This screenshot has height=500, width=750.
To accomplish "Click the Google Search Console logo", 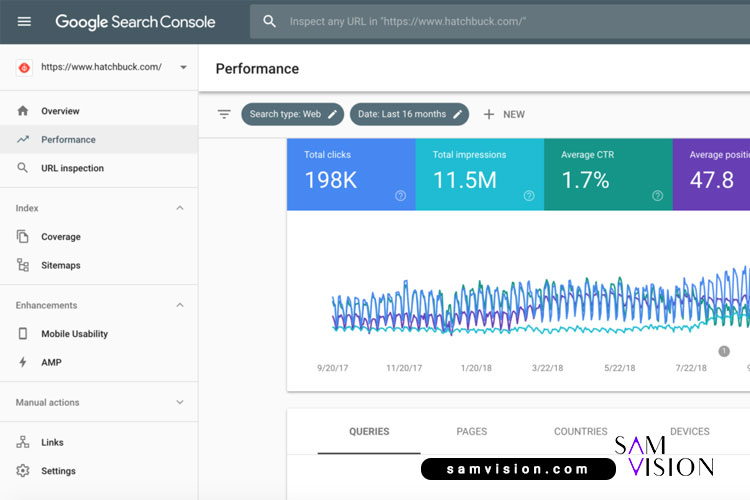I will (x=135, y=22).
